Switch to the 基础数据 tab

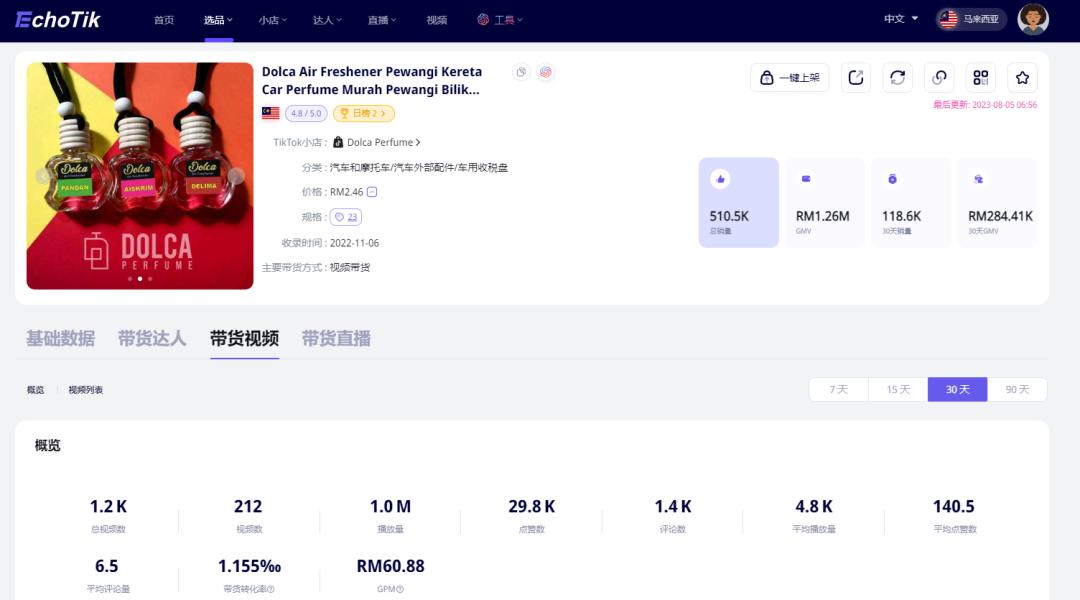tap(61, 338)
